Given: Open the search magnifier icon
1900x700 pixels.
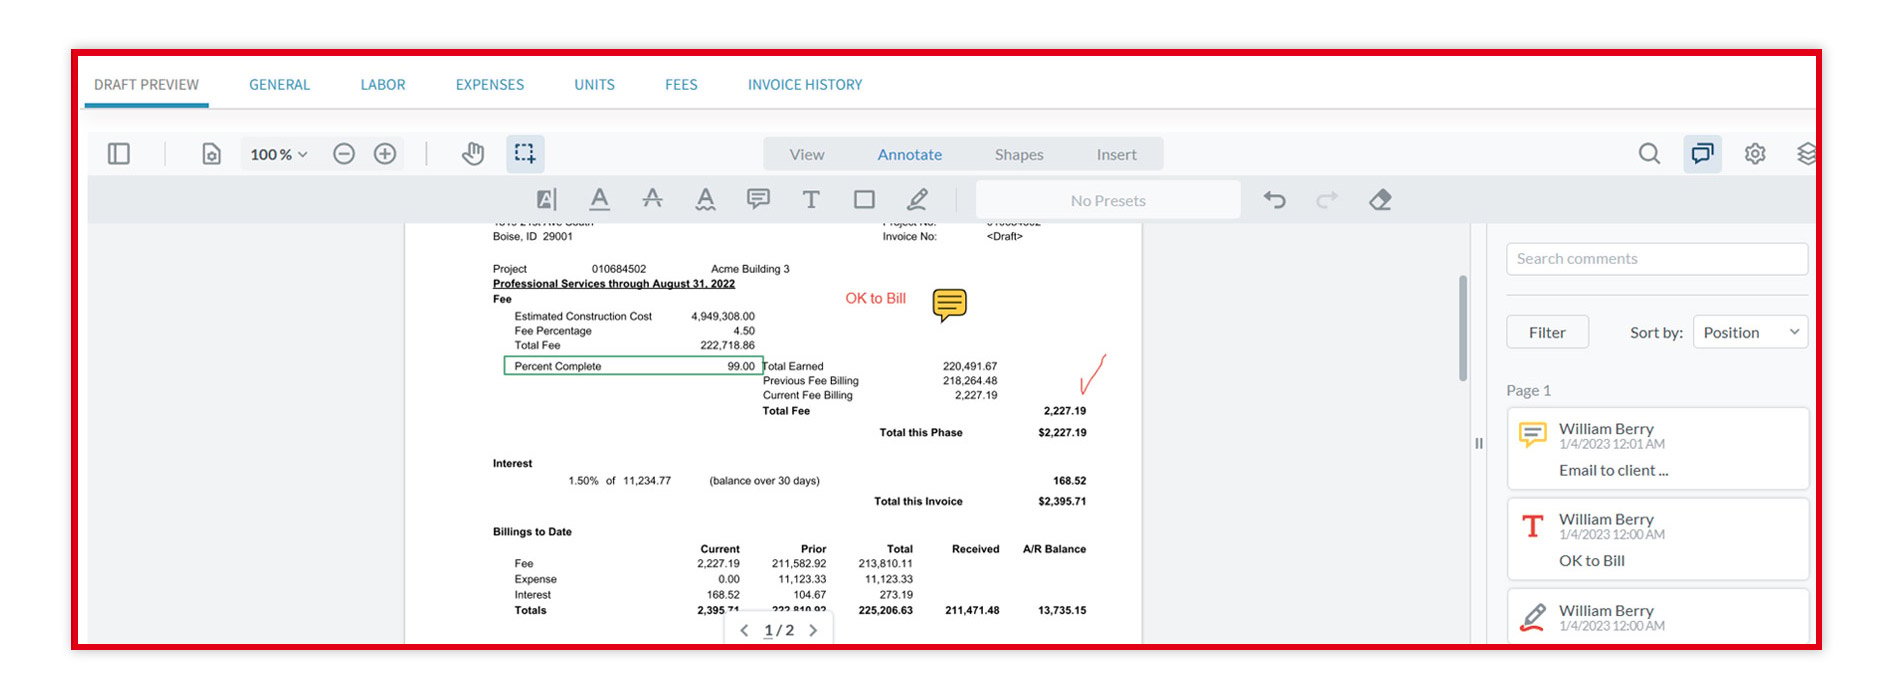Looking at the screenshot, I should (x=1649, y=154).
